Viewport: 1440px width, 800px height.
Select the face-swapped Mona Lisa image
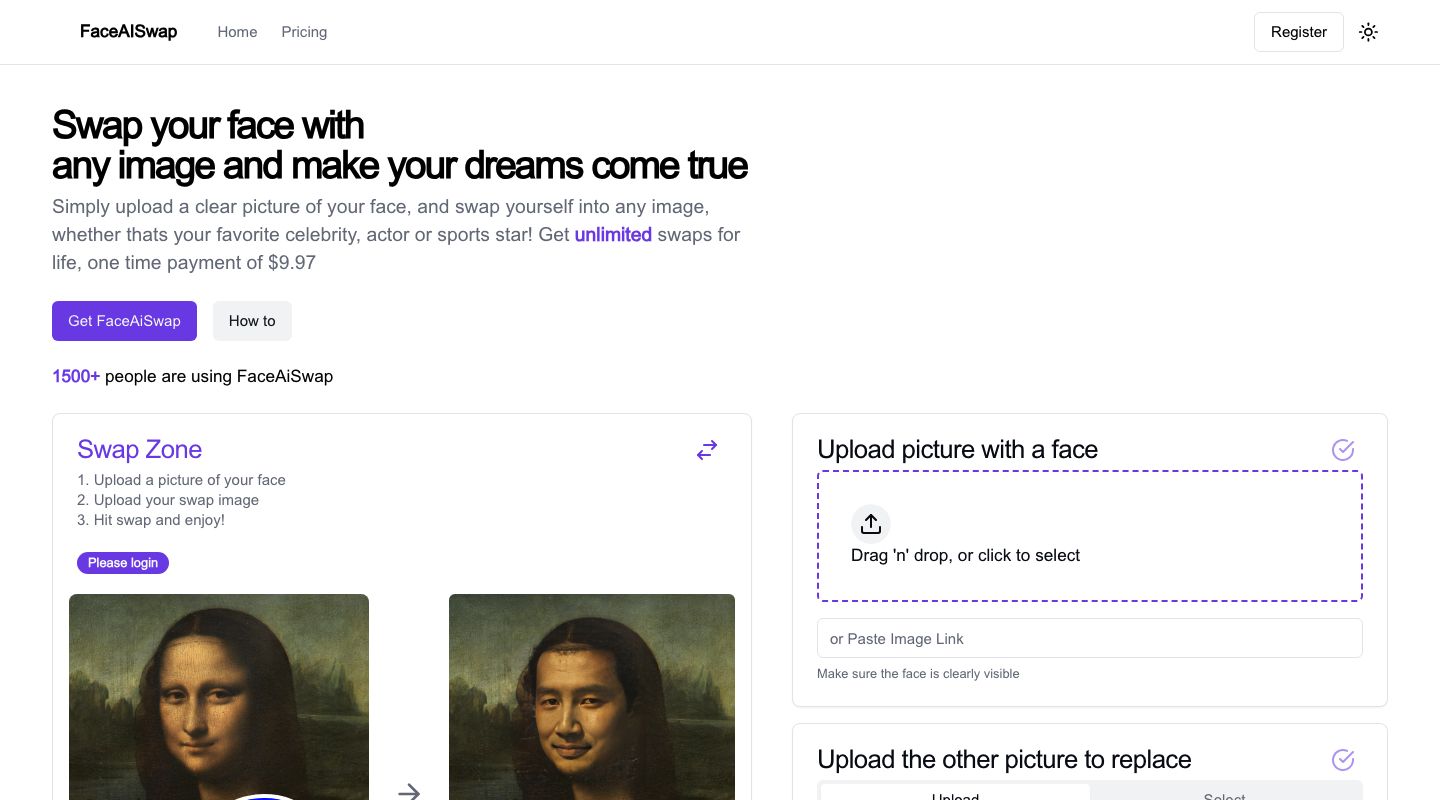[592, 697]
